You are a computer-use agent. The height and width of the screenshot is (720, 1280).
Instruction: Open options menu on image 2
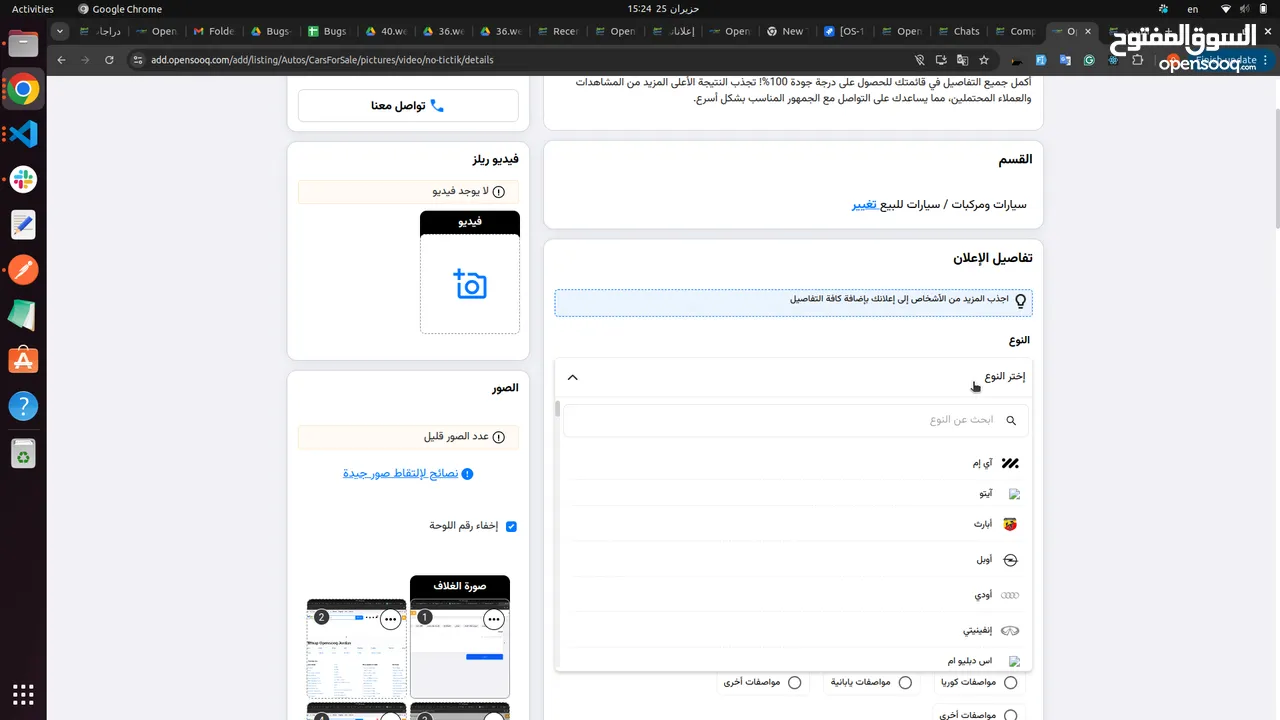(x=390, y=619)
